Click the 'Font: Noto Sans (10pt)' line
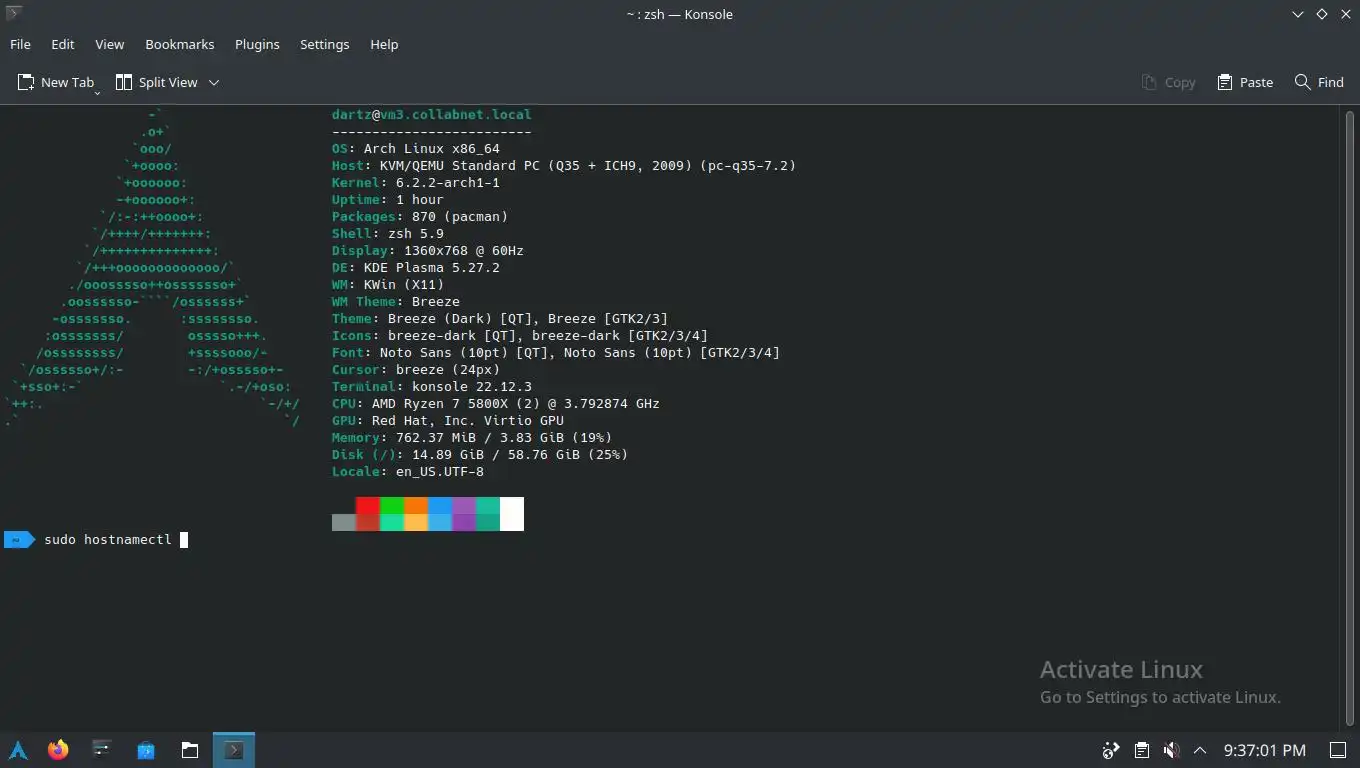Viewport: 1360px width, 768px height. pos(556,353)
